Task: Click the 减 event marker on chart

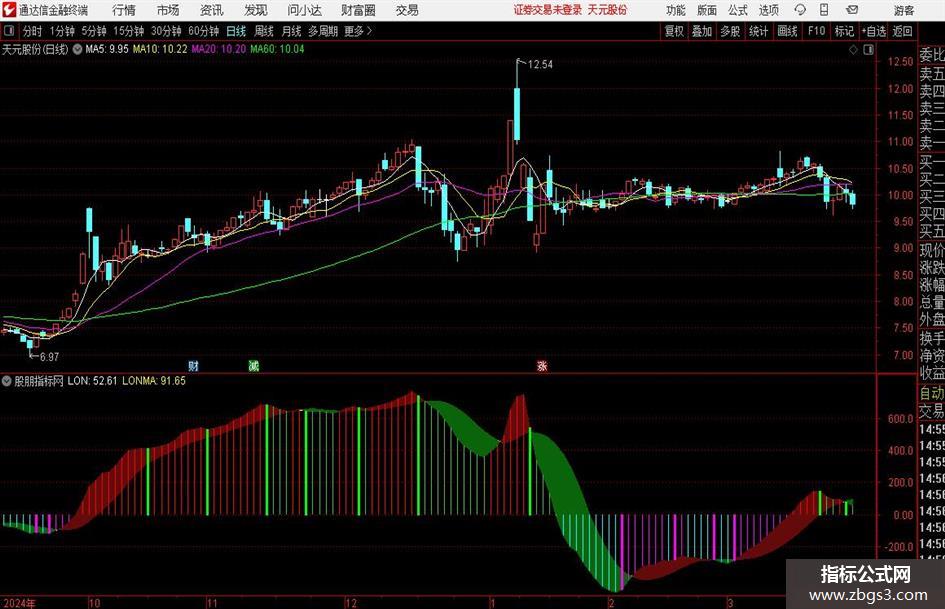Action: pos(254,366)
